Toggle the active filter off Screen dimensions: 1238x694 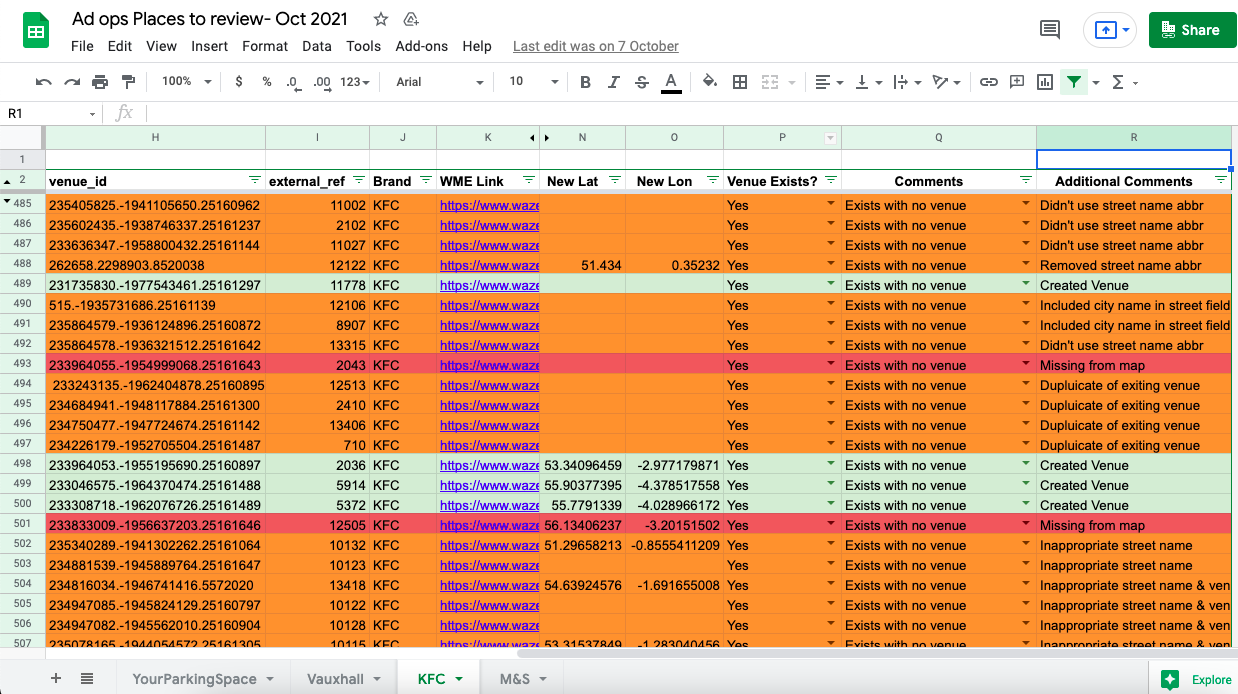coord(1074,81)
